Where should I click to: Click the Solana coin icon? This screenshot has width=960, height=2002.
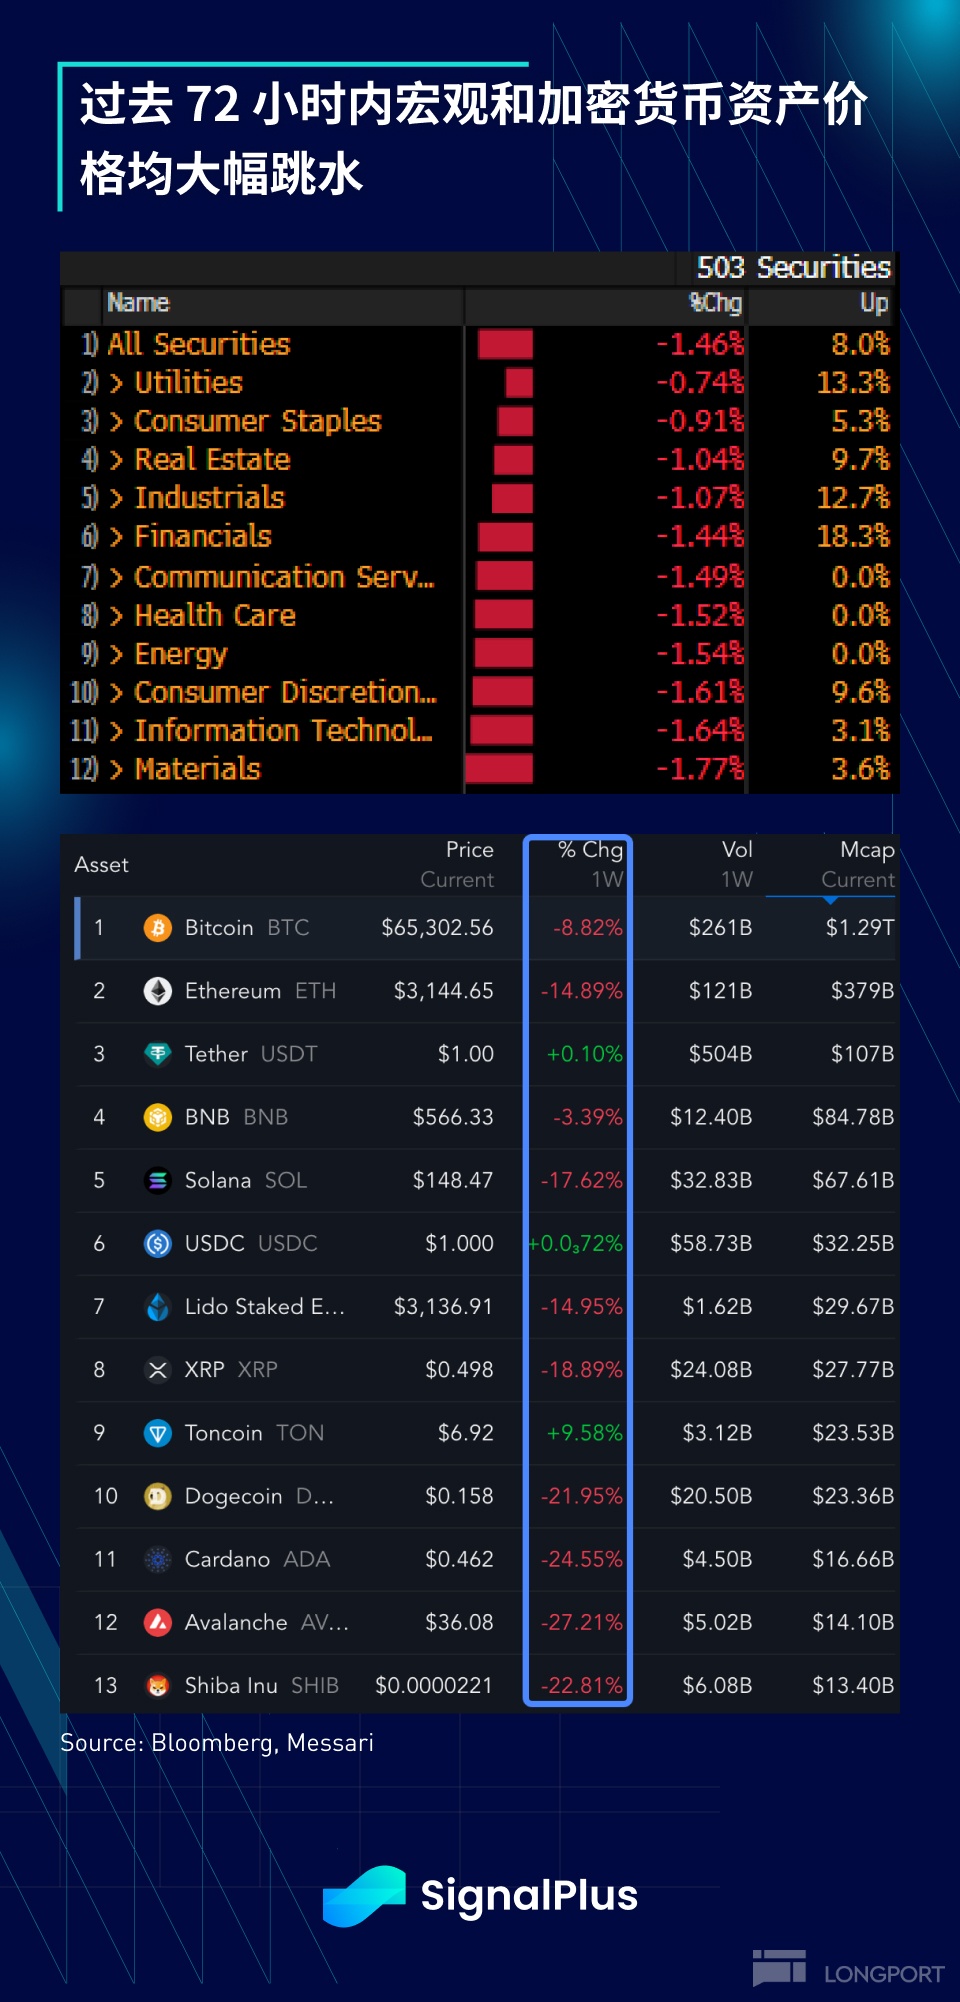[x=157, y=1181]
